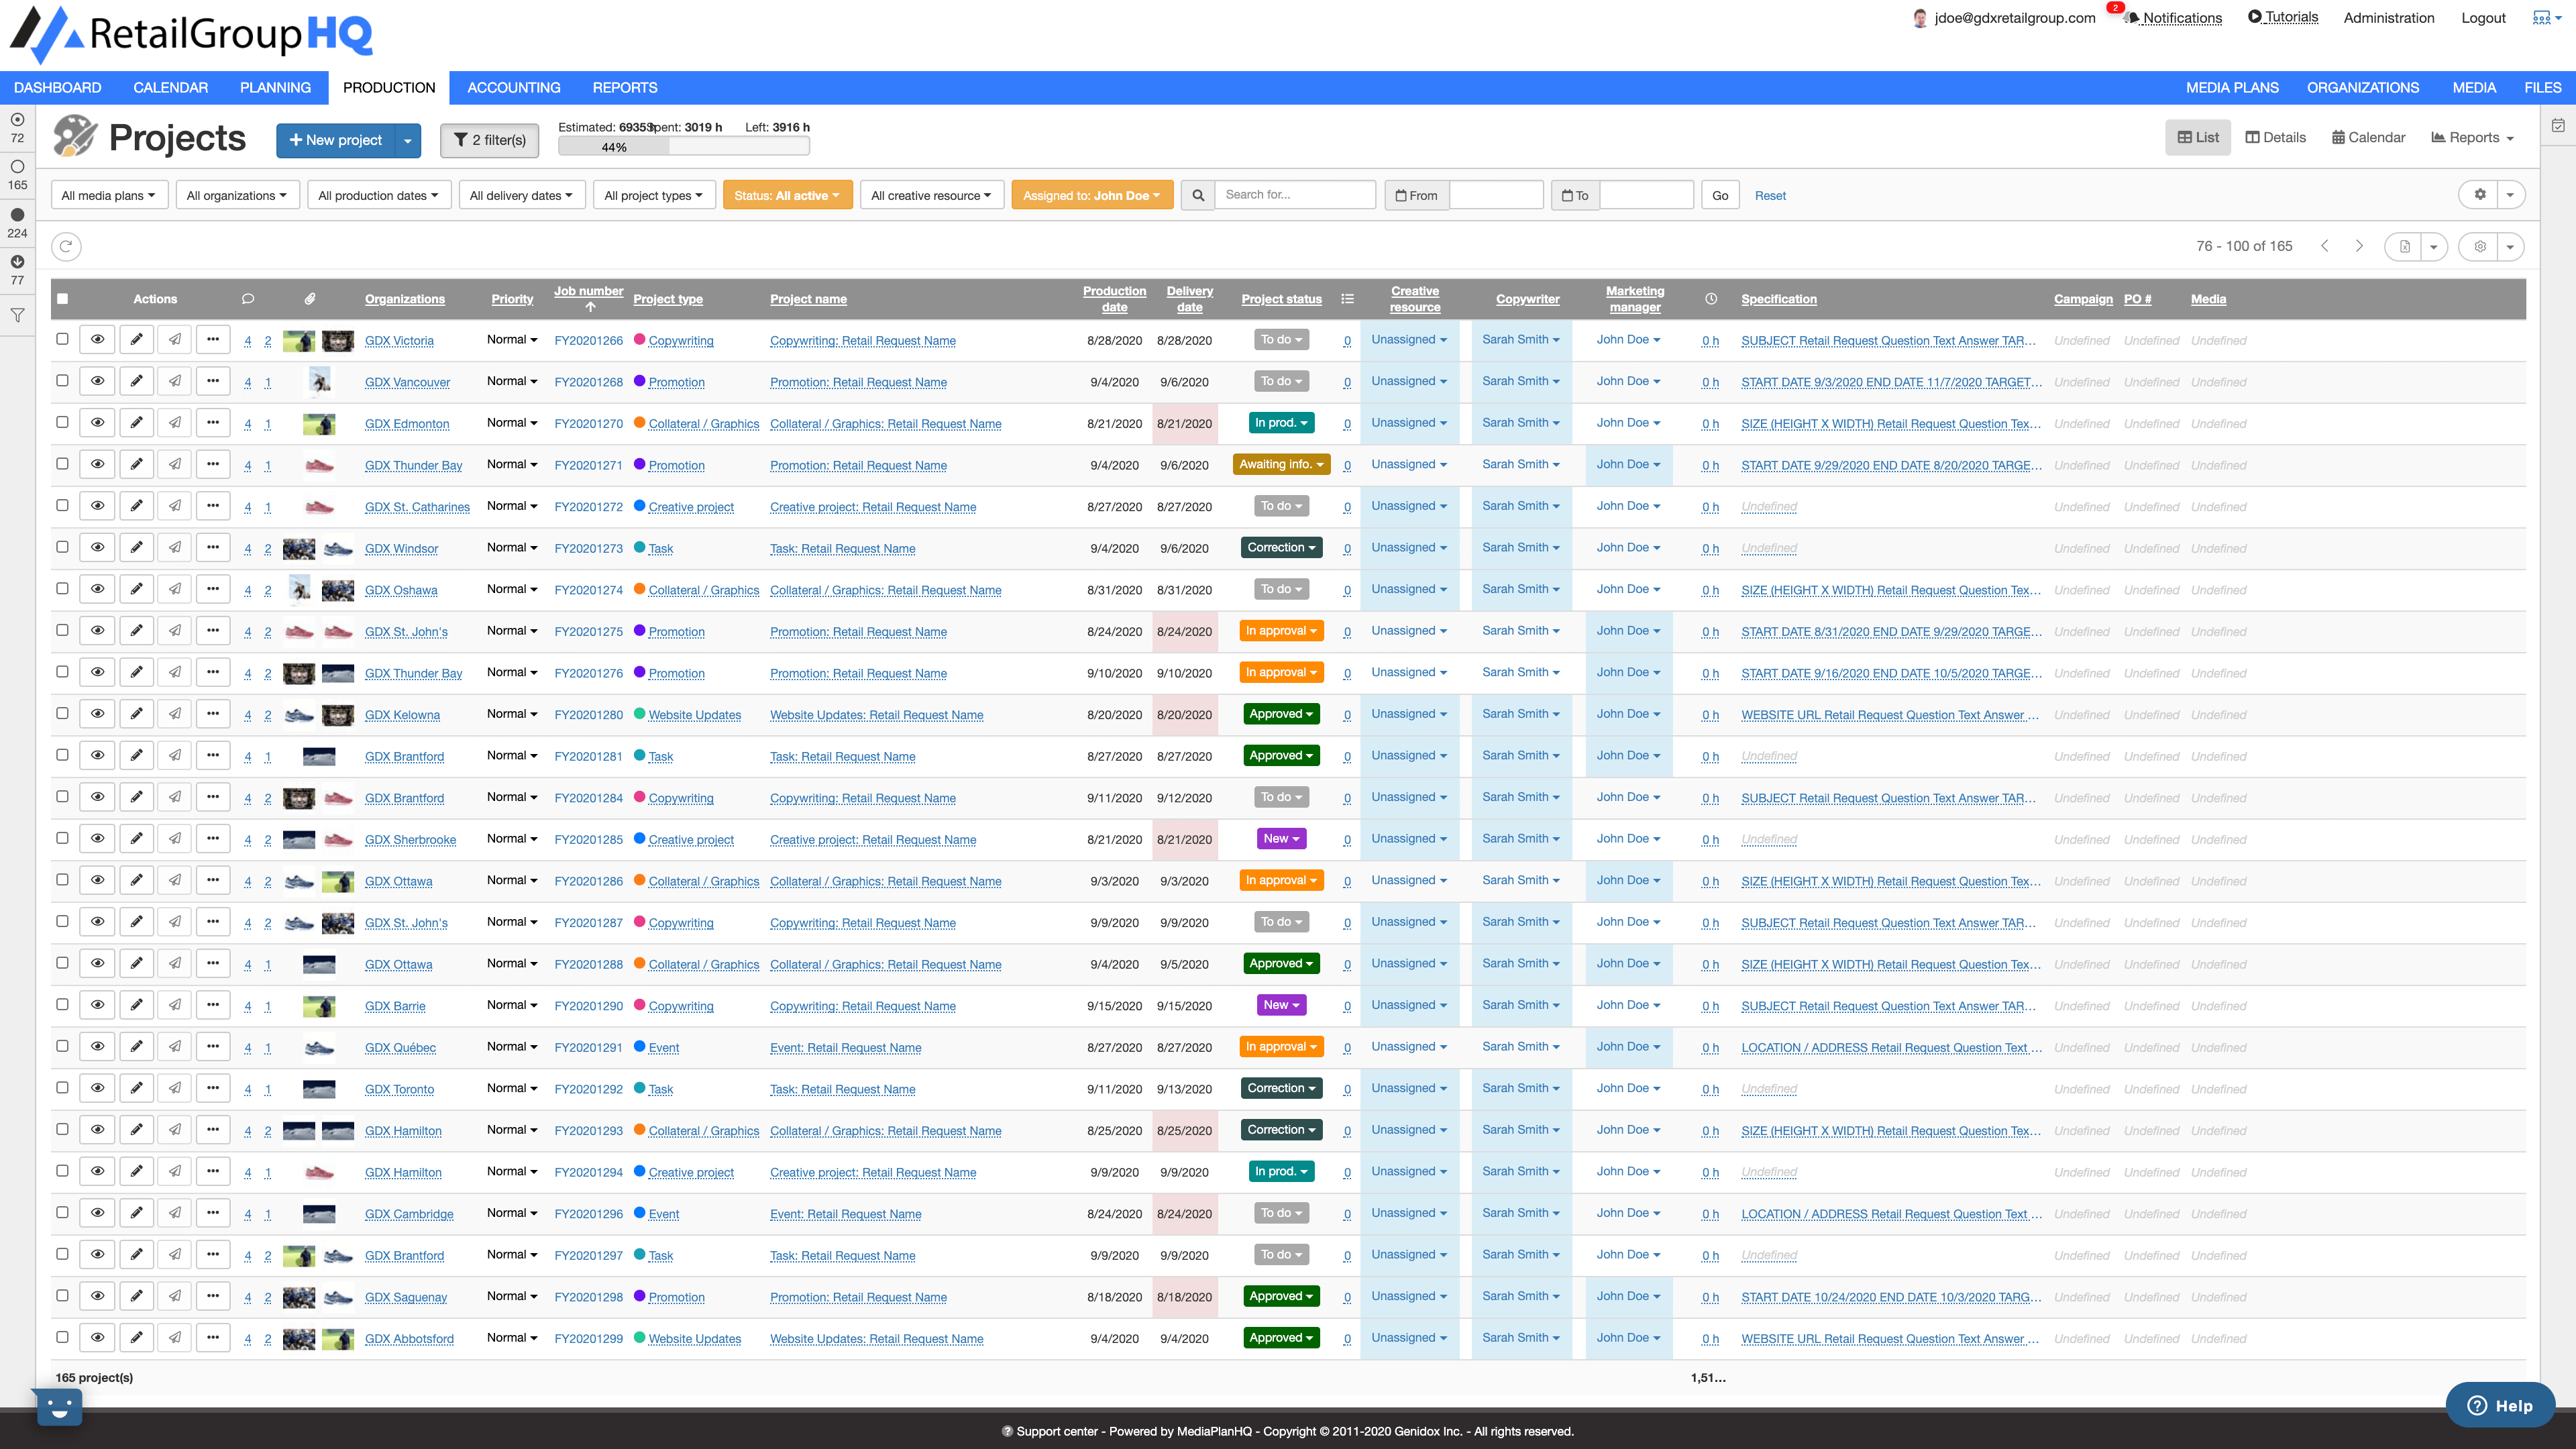Expand the New project dropdown arrow
2576x1449 pixels.
408,140
